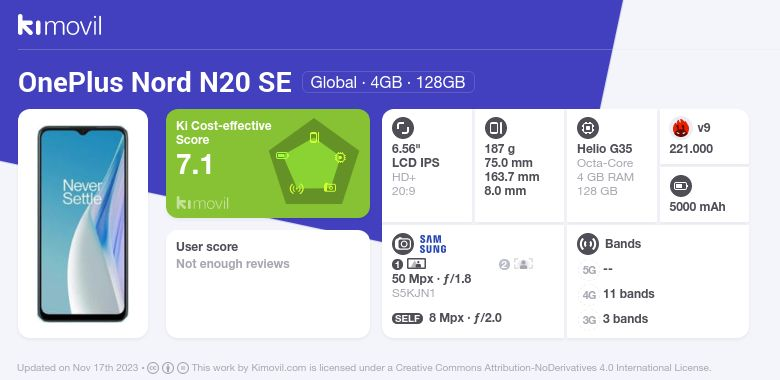Click the phone dimensions icon

495,128
